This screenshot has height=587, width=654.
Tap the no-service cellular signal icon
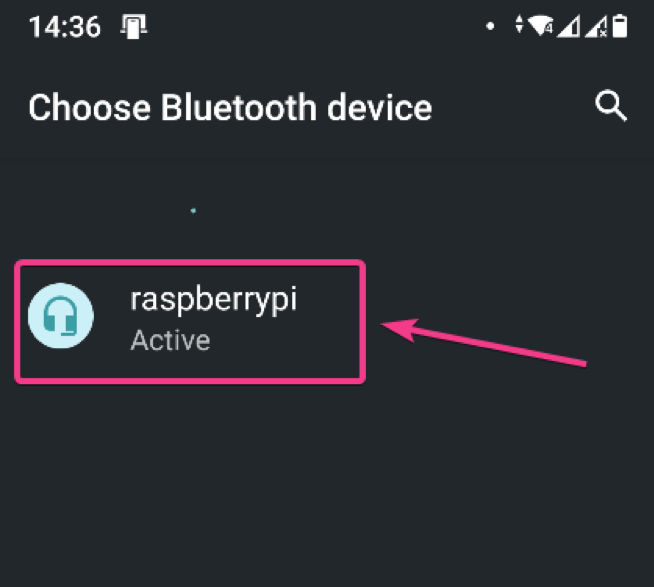(596, 26)
